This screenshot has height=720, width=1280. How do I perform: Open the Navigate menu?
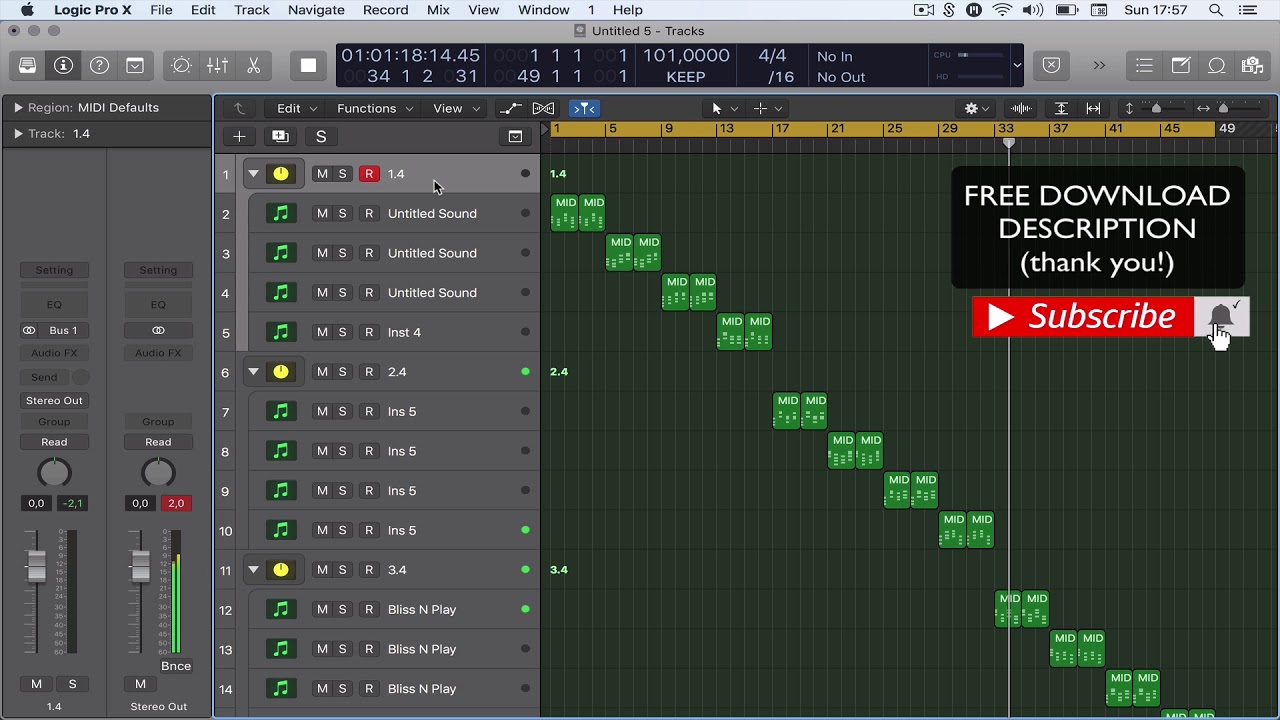(x=315, y=10)
